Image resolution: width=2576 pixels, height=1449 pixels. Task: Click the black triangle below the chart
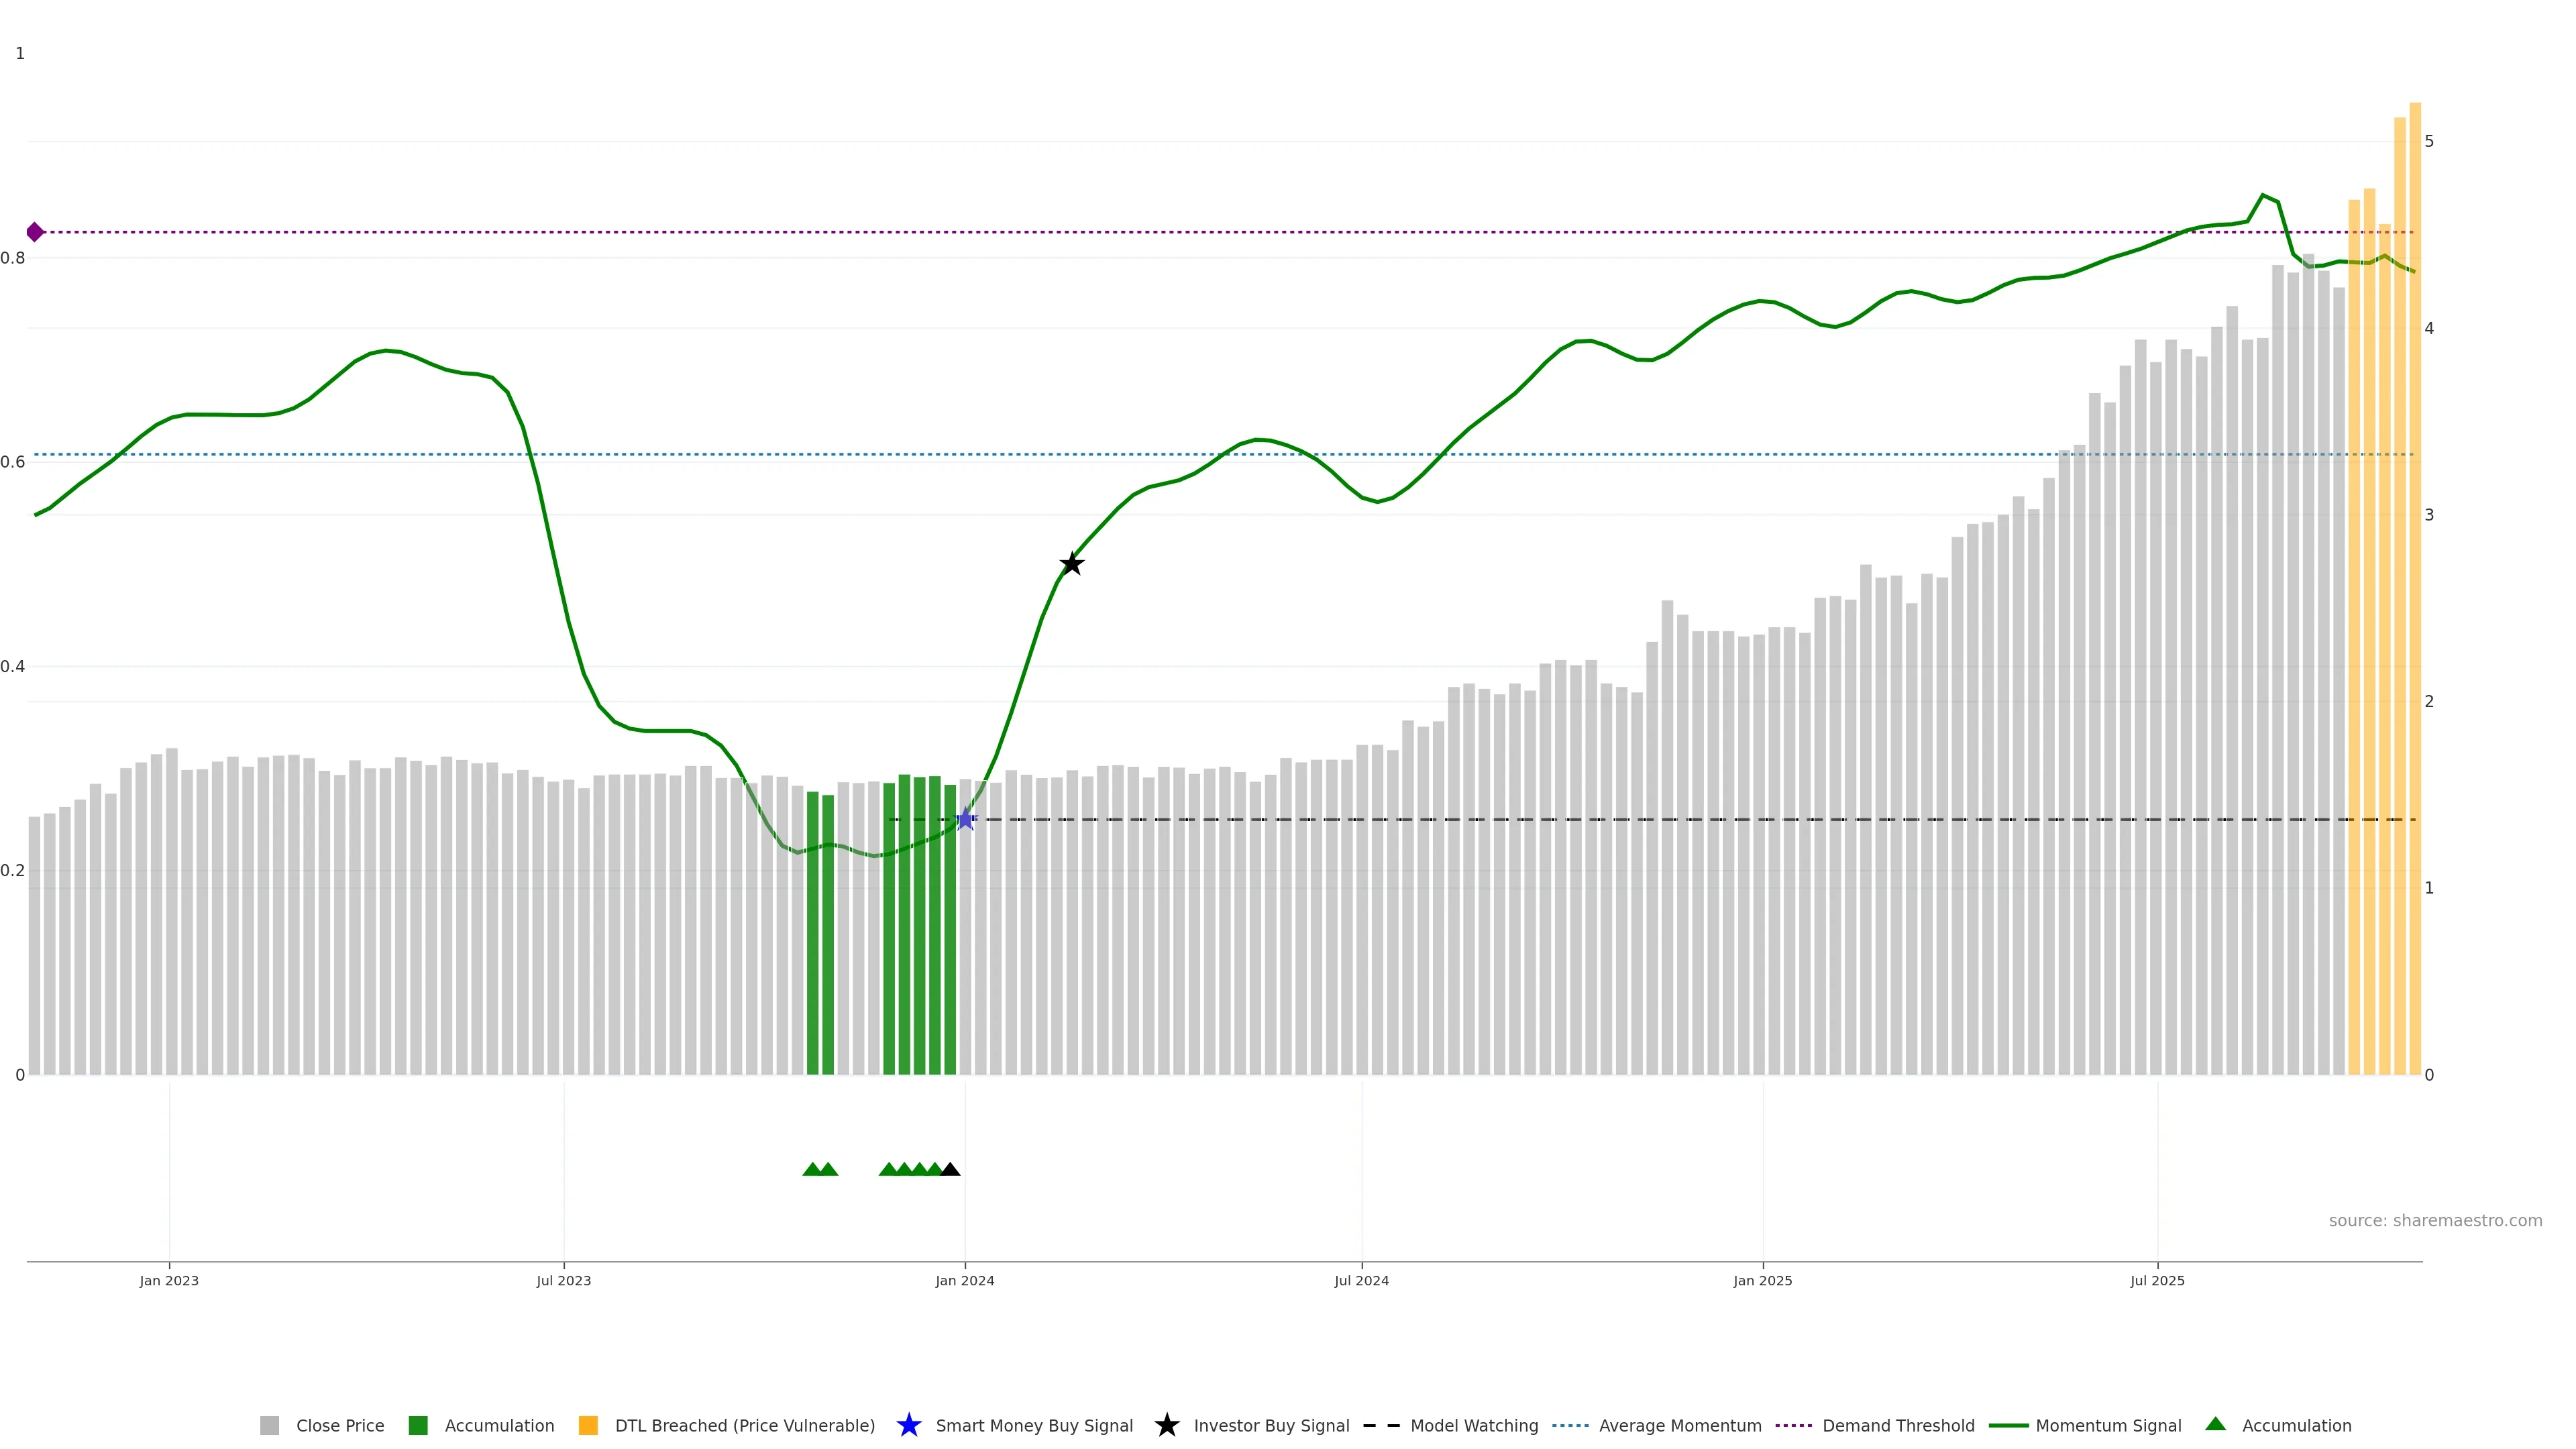[950, 1169]
